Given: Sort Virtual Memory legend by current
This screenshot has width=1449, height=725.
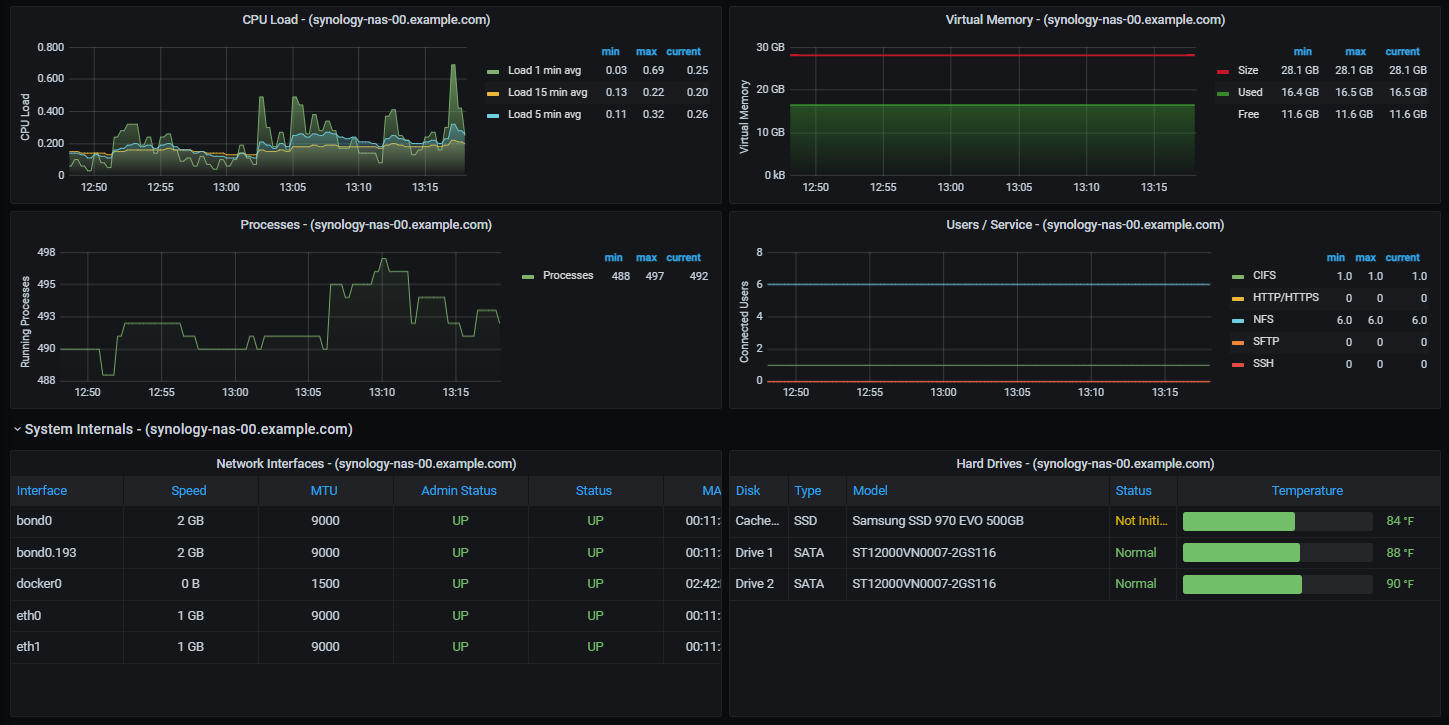Looking at the screenshot, I should pyautogui.click(x=1402, y=52).
